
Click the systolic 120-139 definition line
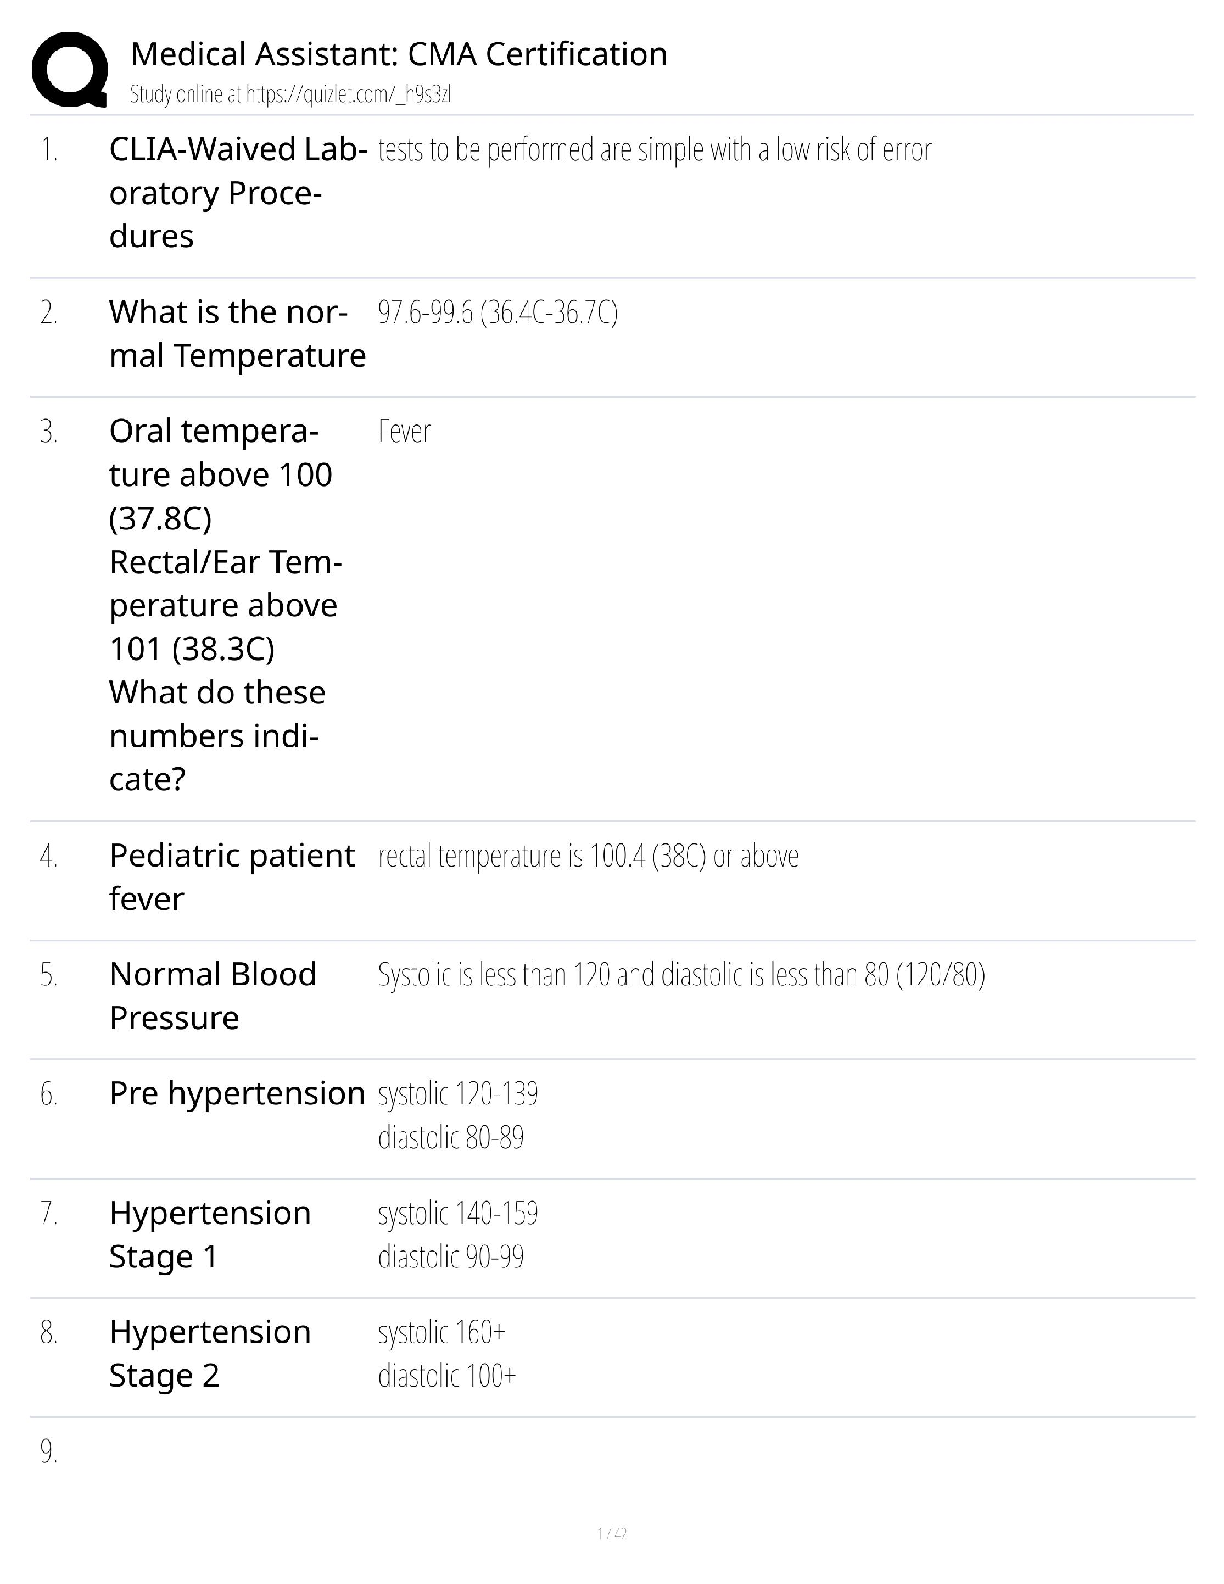[458, 1094]
